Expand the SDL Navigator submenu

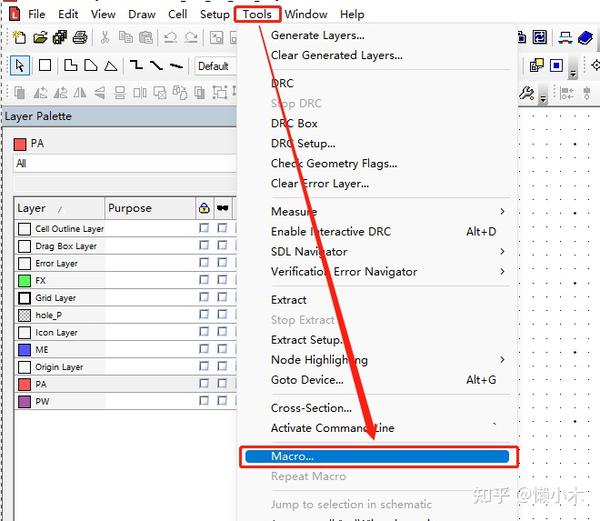coord(390,252)
